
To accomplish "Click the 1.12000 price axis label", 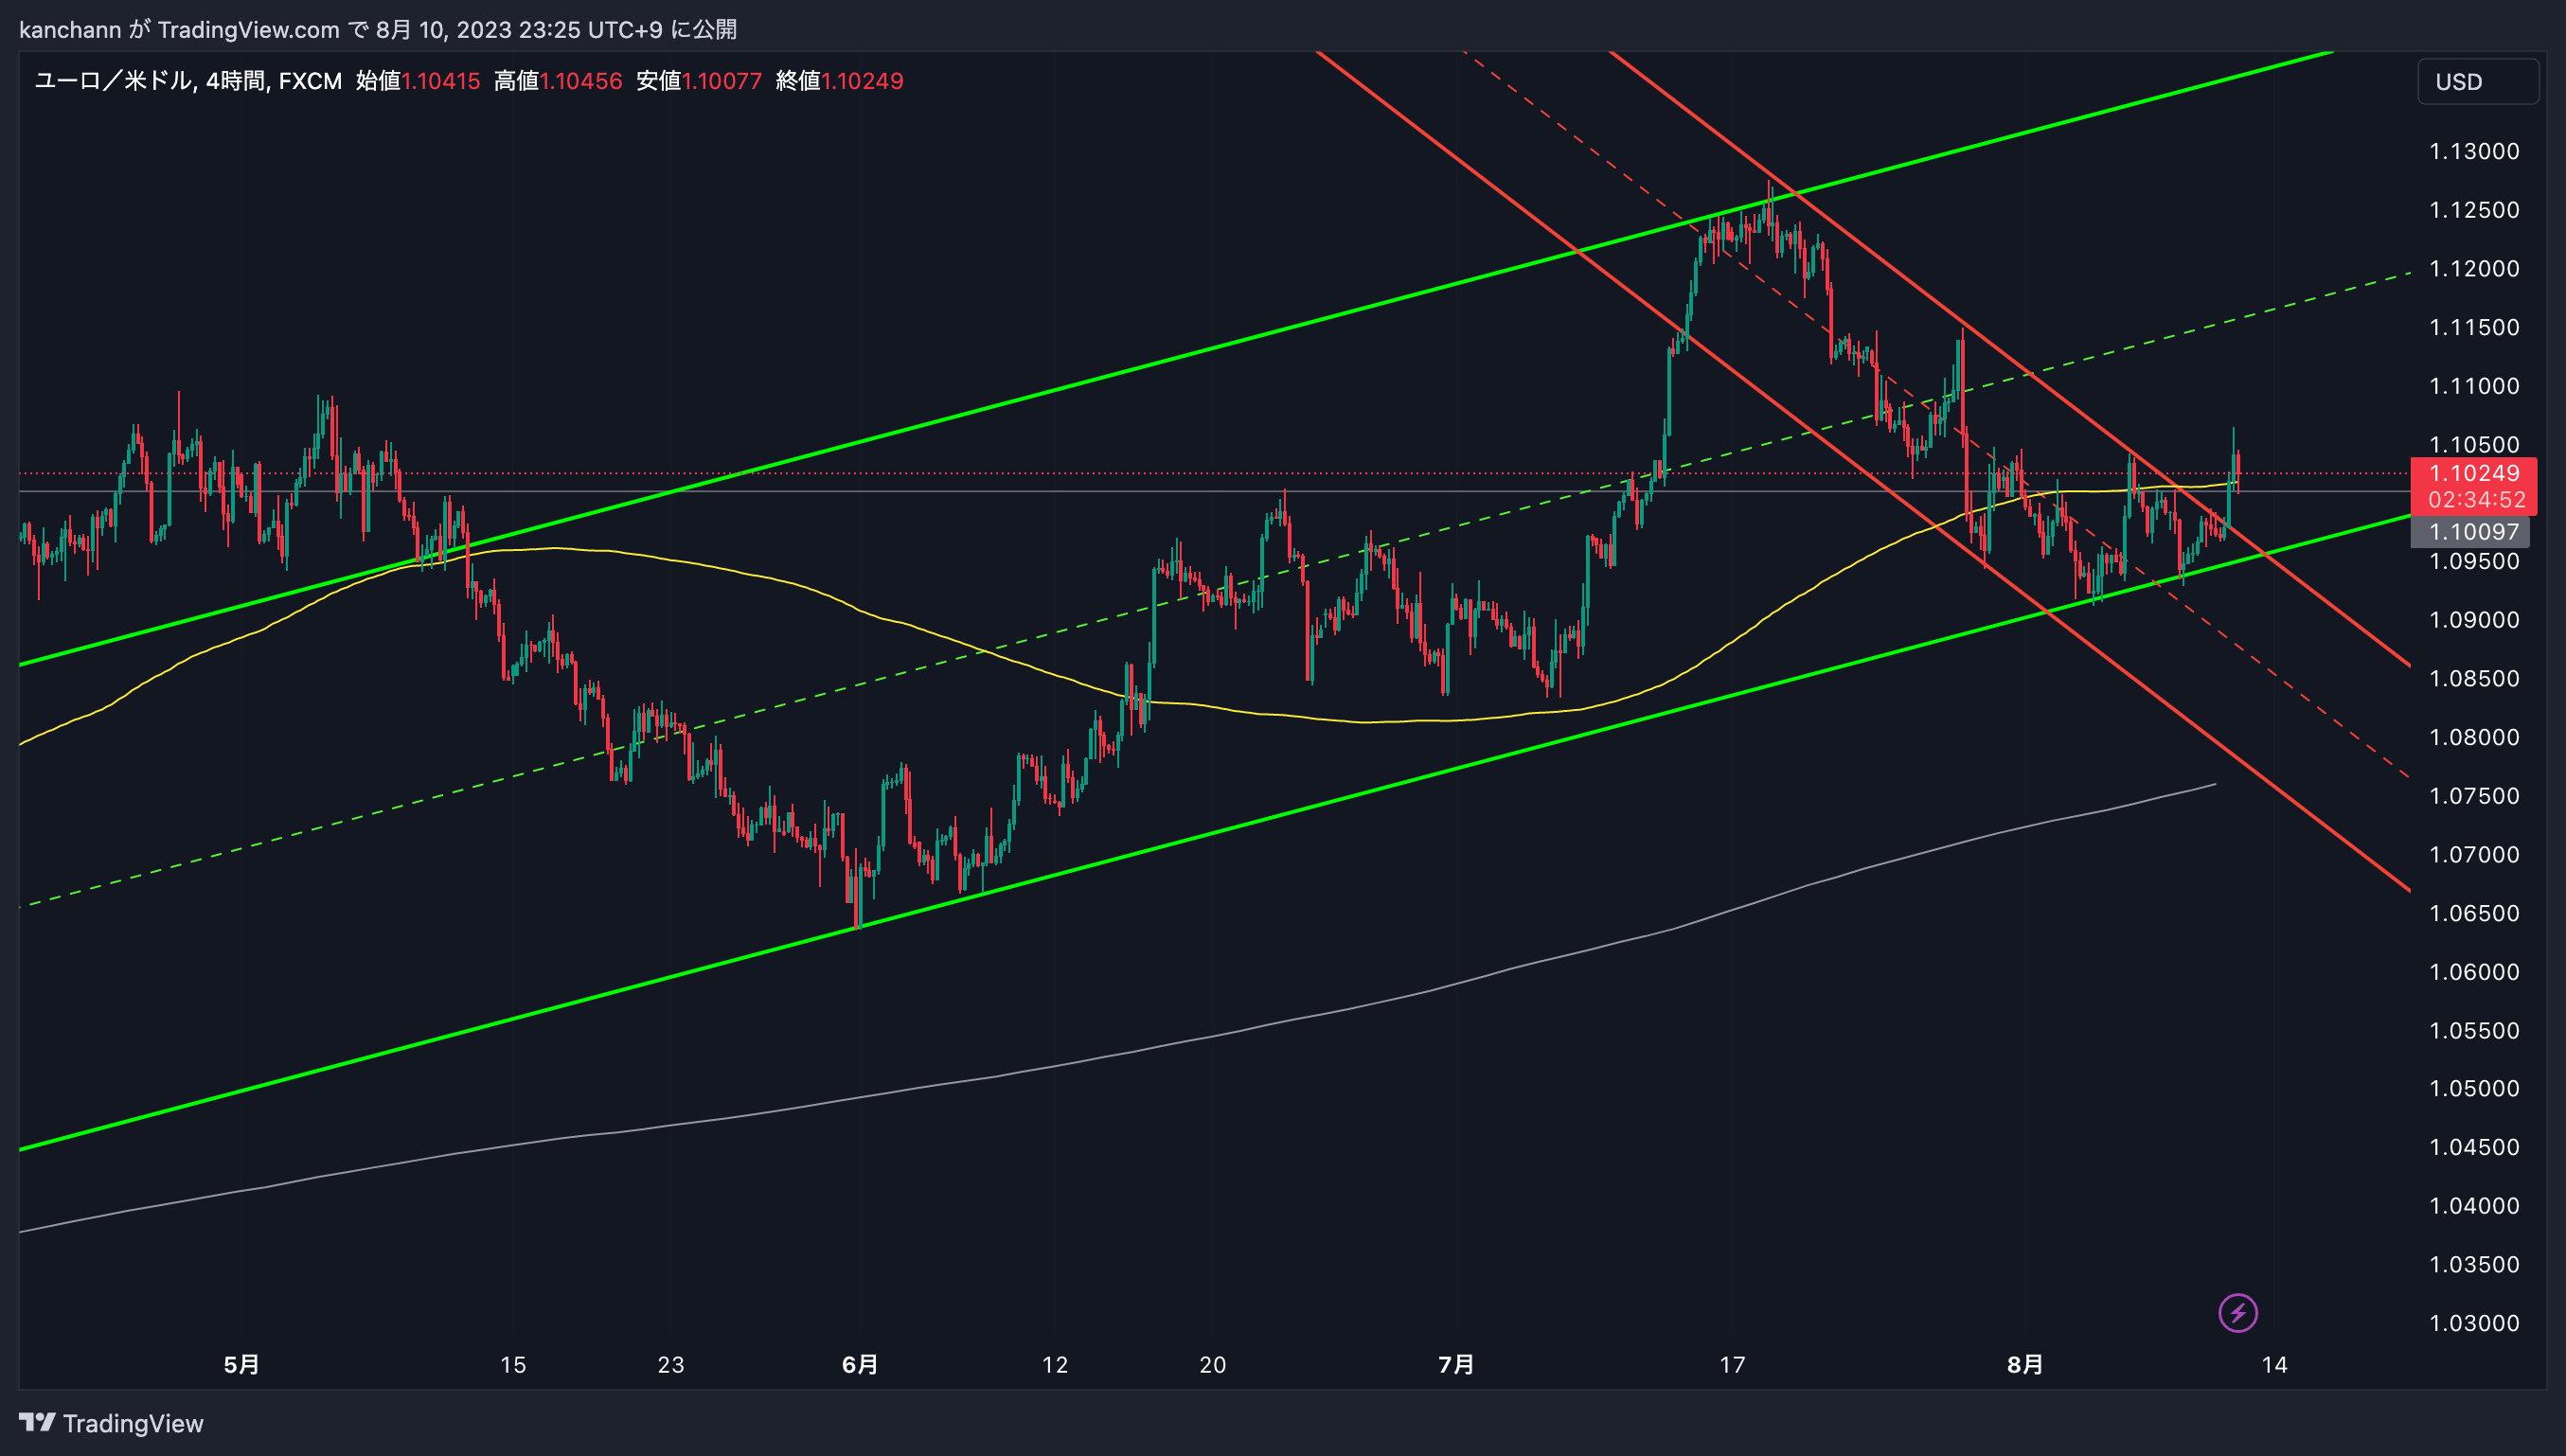I will tap(2474, 268).
